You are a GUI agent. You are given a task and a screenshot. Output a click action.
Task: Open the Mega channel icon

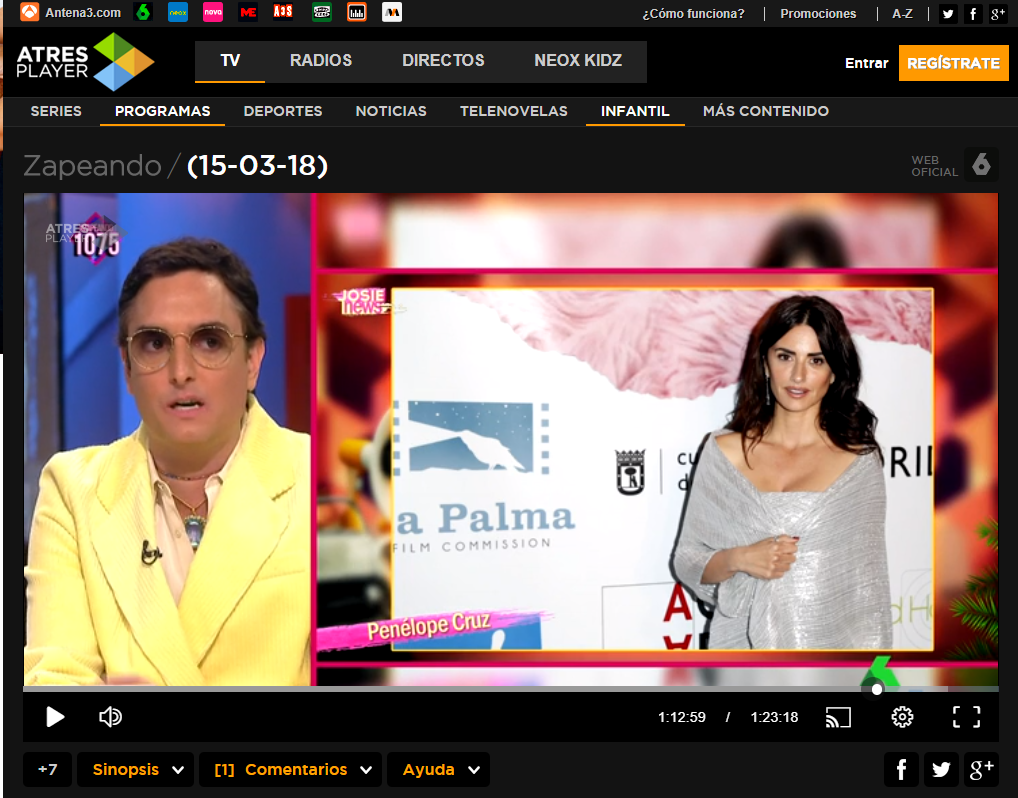coord(248,12)
